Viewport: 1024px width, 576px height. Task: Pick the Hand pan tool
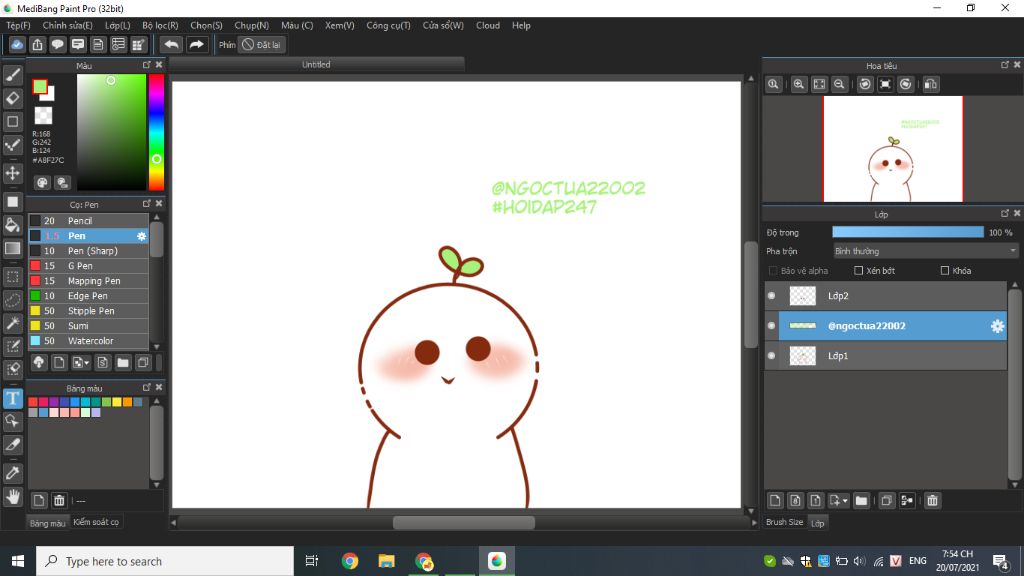tap(12, 496)
